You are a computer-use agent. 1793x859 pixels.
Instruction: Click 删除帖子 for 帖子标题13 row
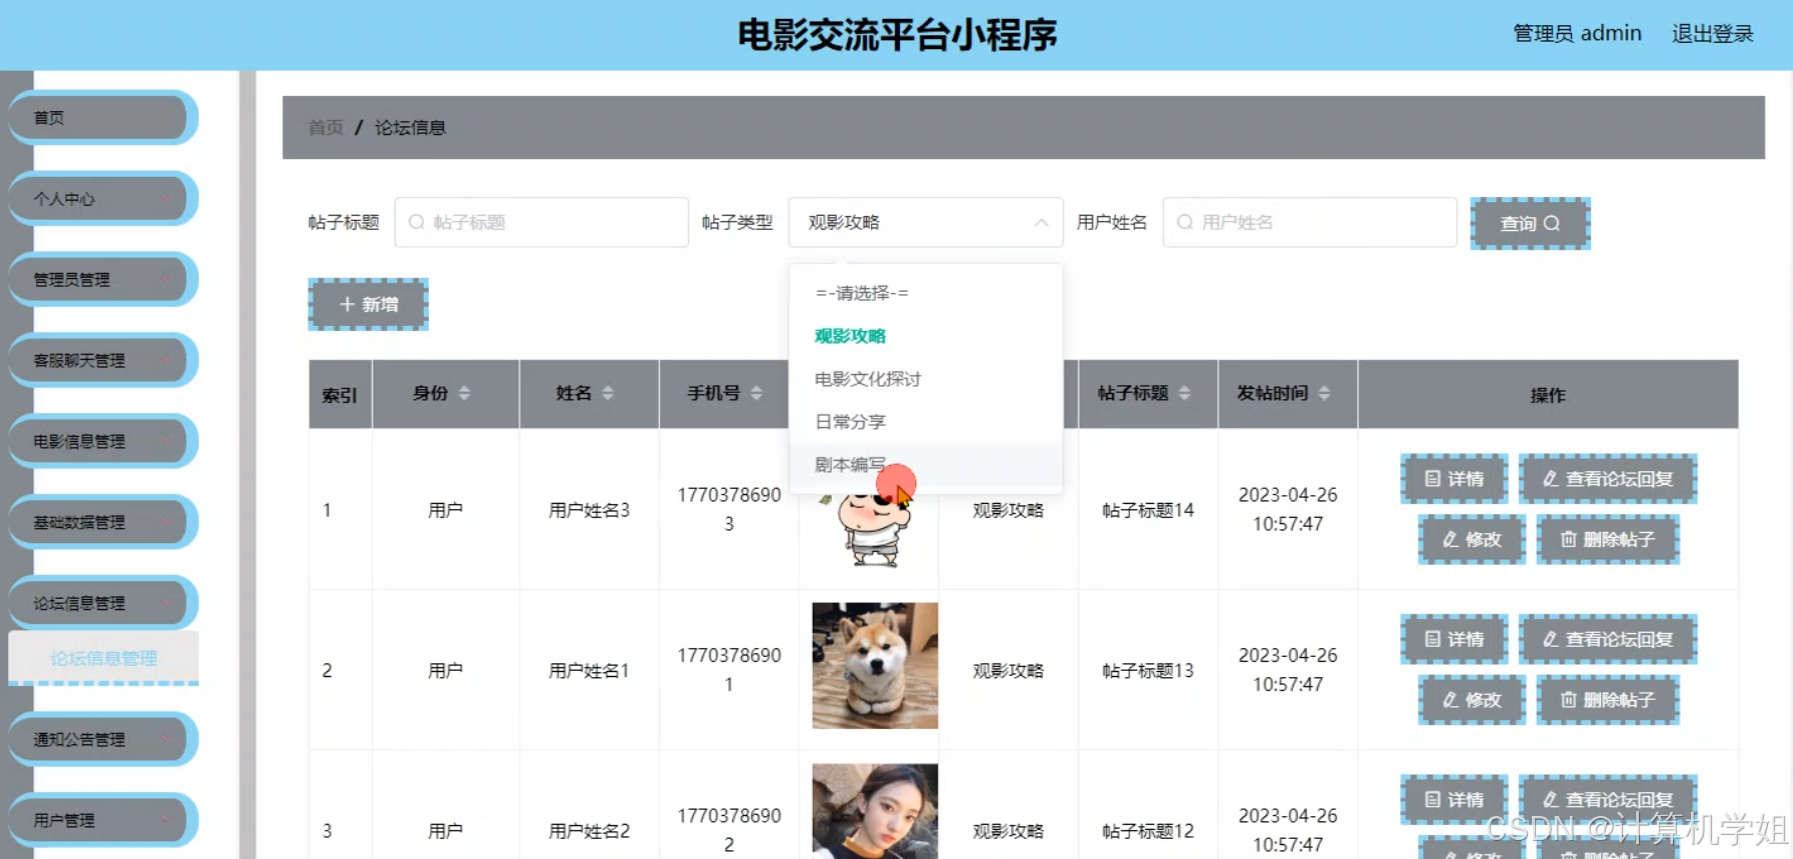click(x=1608, y=699)
